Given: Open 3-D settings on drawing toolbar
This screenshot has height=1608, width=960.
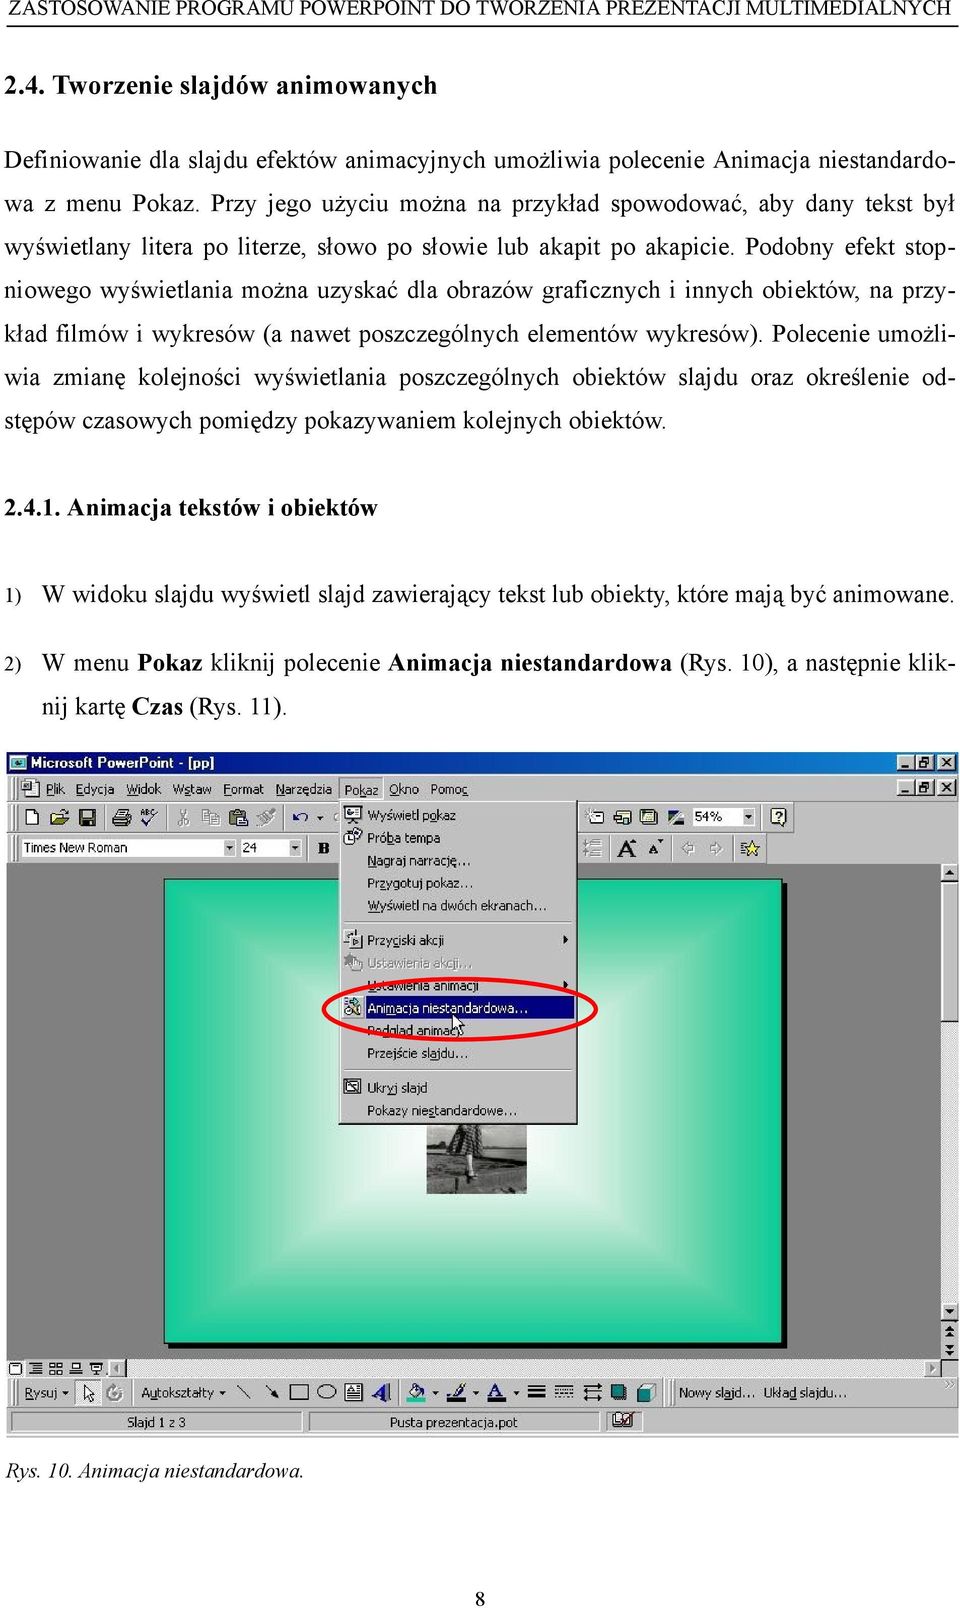Looking at the screenshot, I should tap(647, 1392).
